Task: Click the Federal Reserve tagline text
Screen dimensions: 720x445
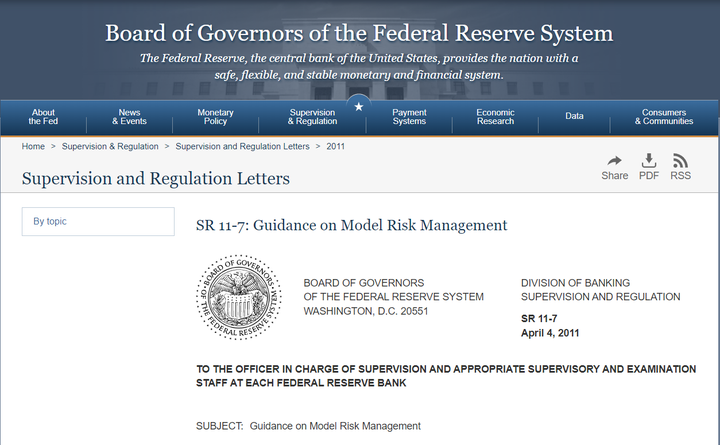Action: pyautogui.click(x=359, y=67)
